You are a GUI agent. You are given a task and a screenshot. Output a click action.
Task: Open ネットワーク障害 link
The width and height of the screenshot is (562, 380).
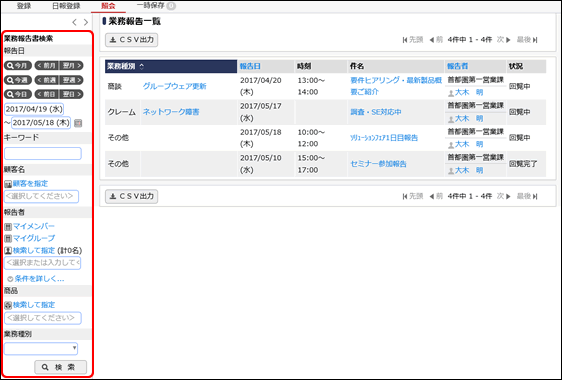click(x=171, y=112)
